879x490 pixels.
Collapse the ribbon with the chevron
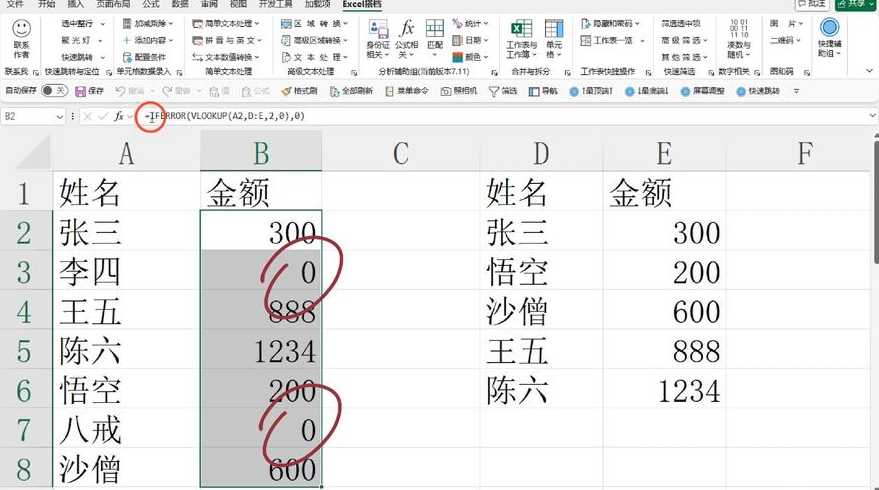click(x=869, y=71)
